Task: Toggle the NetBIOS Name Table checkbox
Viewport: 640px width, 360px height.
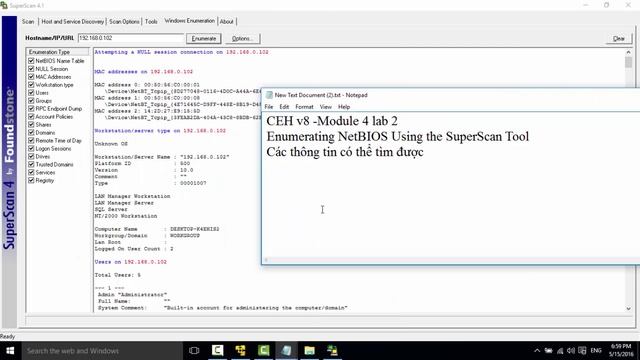Action: pyautogui.click(x=31, y=61)
